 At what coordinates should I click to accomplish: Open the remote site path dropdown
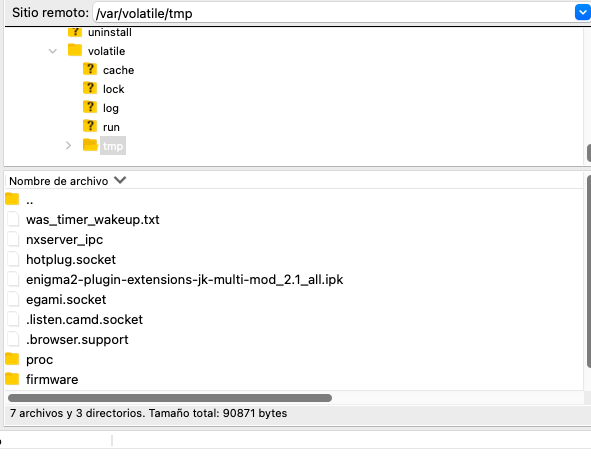(582, 12)
